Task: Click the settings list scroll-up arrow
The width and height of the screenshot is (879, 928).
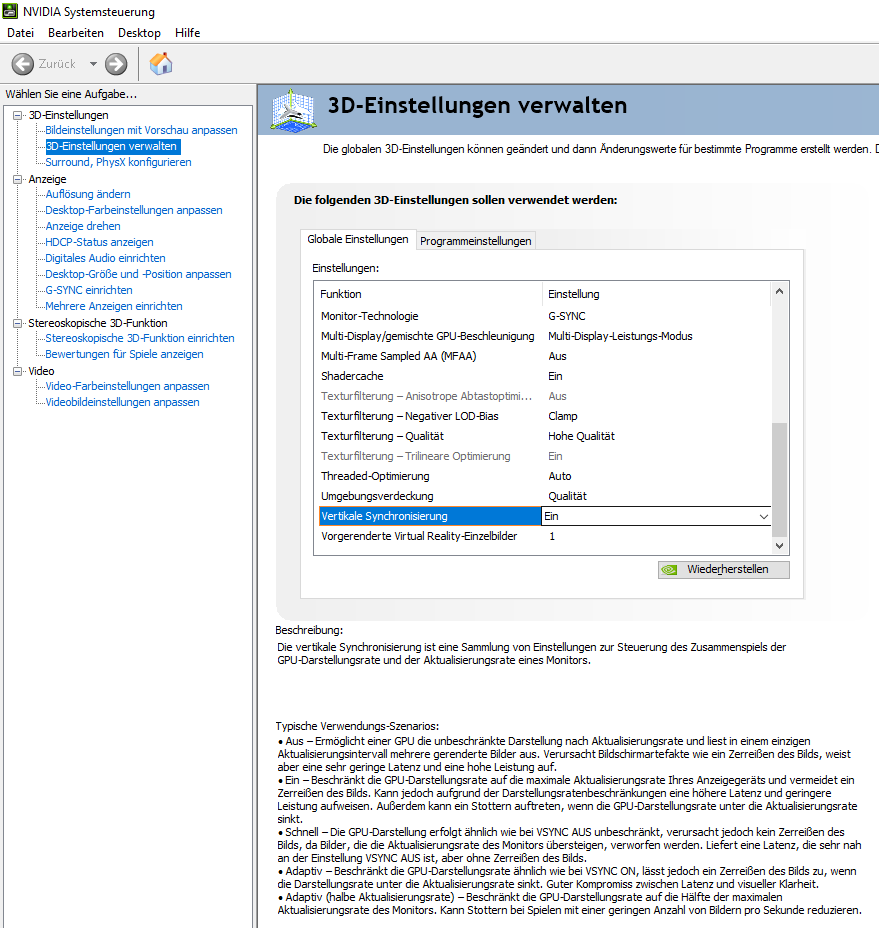Action: click(x=780, y=291)
